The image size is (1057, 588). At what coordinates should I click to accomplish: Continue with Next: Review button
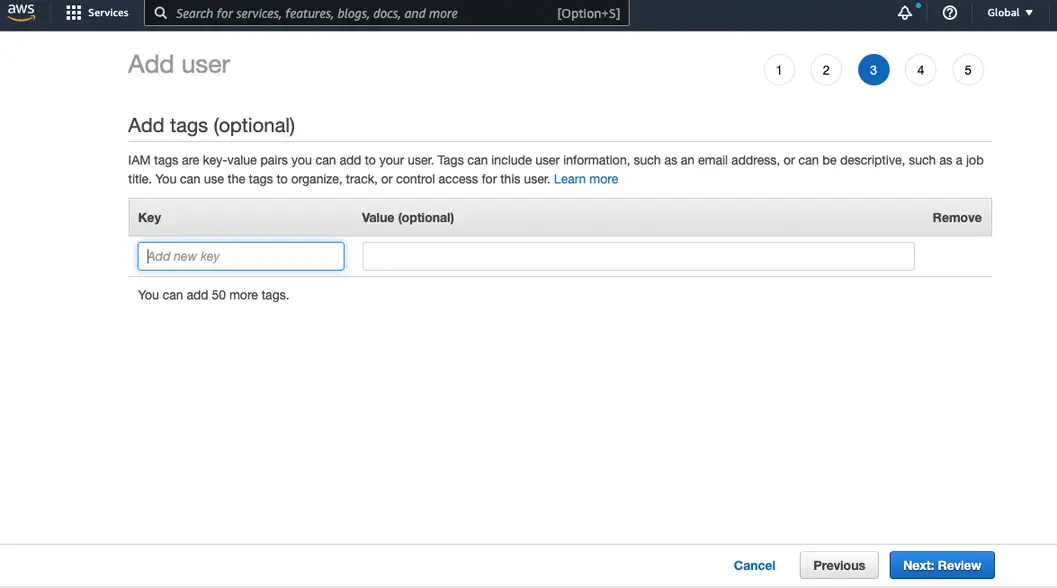coord(941,565)
